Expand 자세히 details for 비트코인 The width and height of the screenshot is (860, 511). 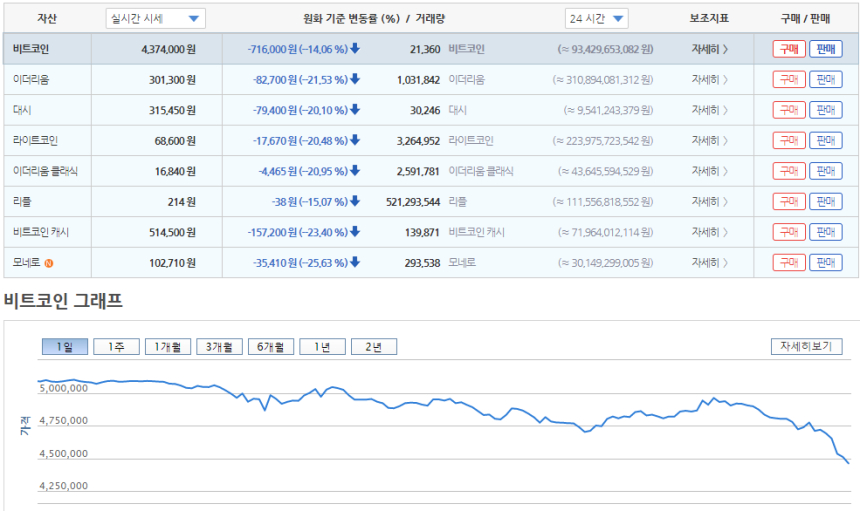[x=709, y=49]
